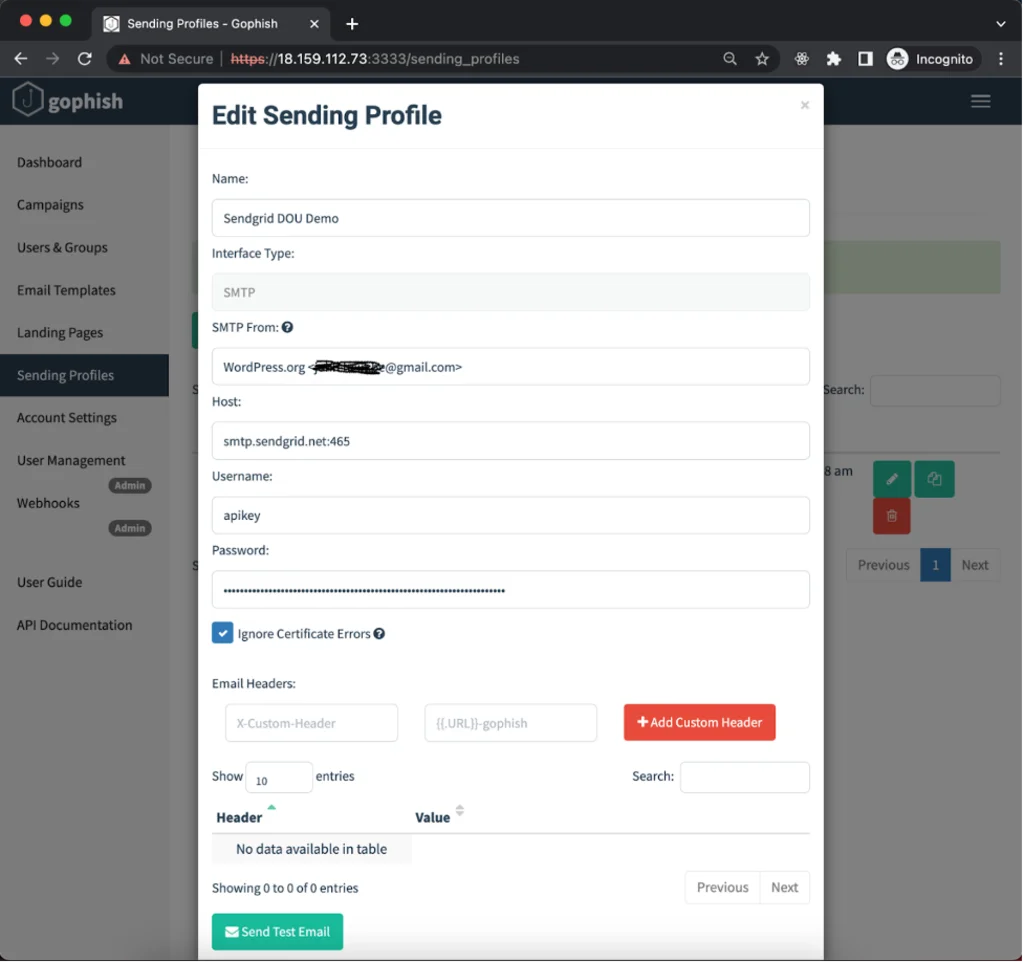Click the SMTP From help icon
This screenshot has width=1024, height=962.
pyautogui.click(x=287, y=327)
